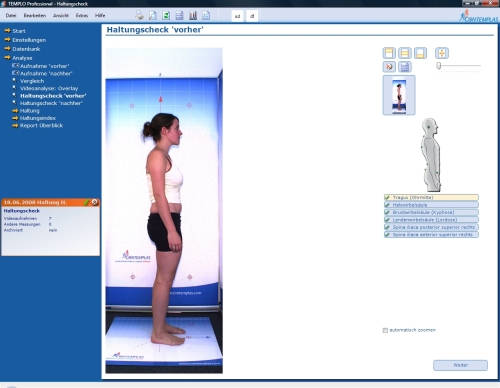This screenshot has height=388, width=500.
Task: Enable 'automatisch zoomen' checkbox
Action: point(385,330)
